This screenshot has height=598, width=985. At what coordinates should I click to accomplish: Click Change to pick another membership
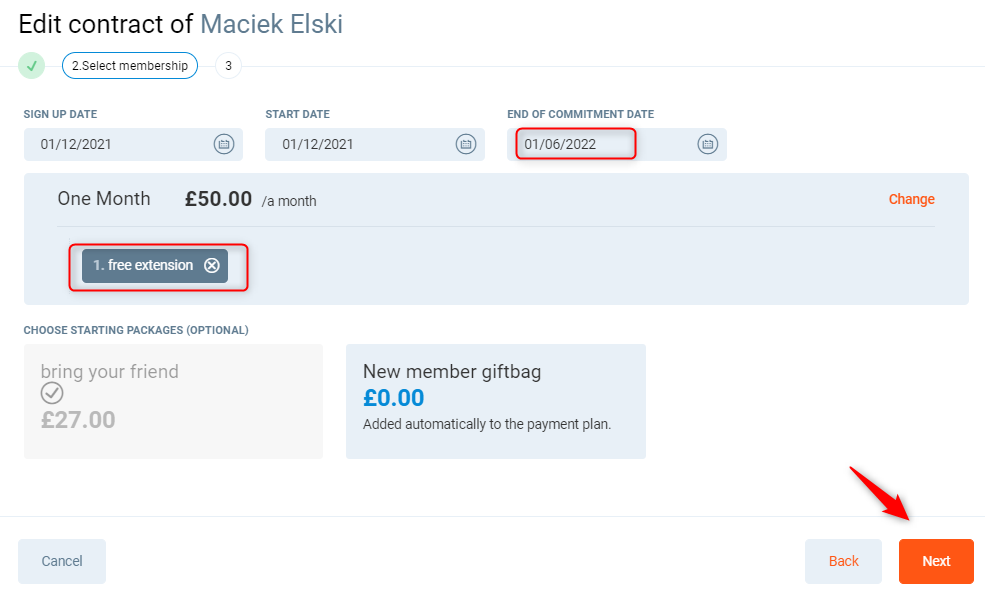coord(911,199)
